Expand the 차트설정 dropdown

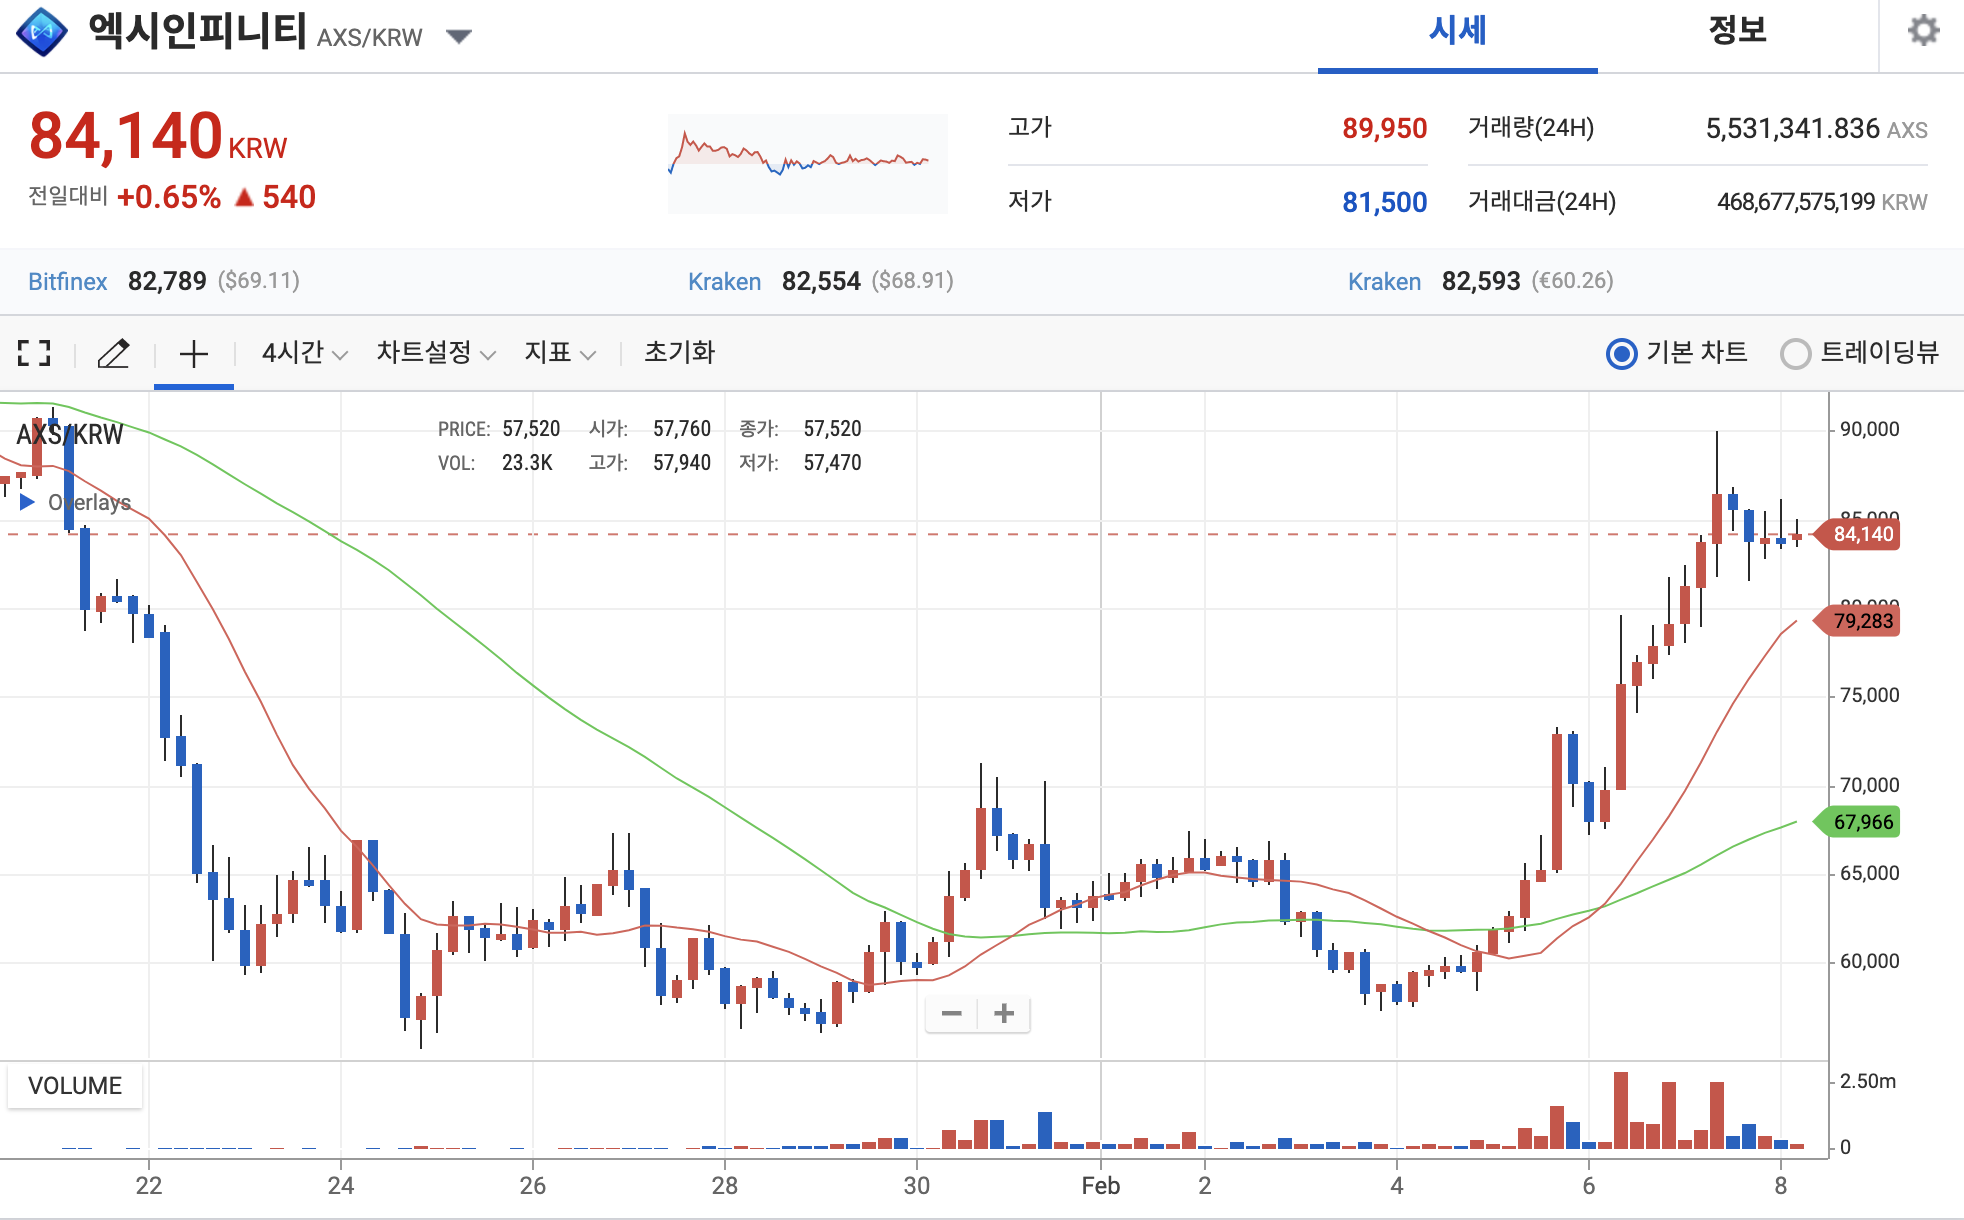pos(435,353)
